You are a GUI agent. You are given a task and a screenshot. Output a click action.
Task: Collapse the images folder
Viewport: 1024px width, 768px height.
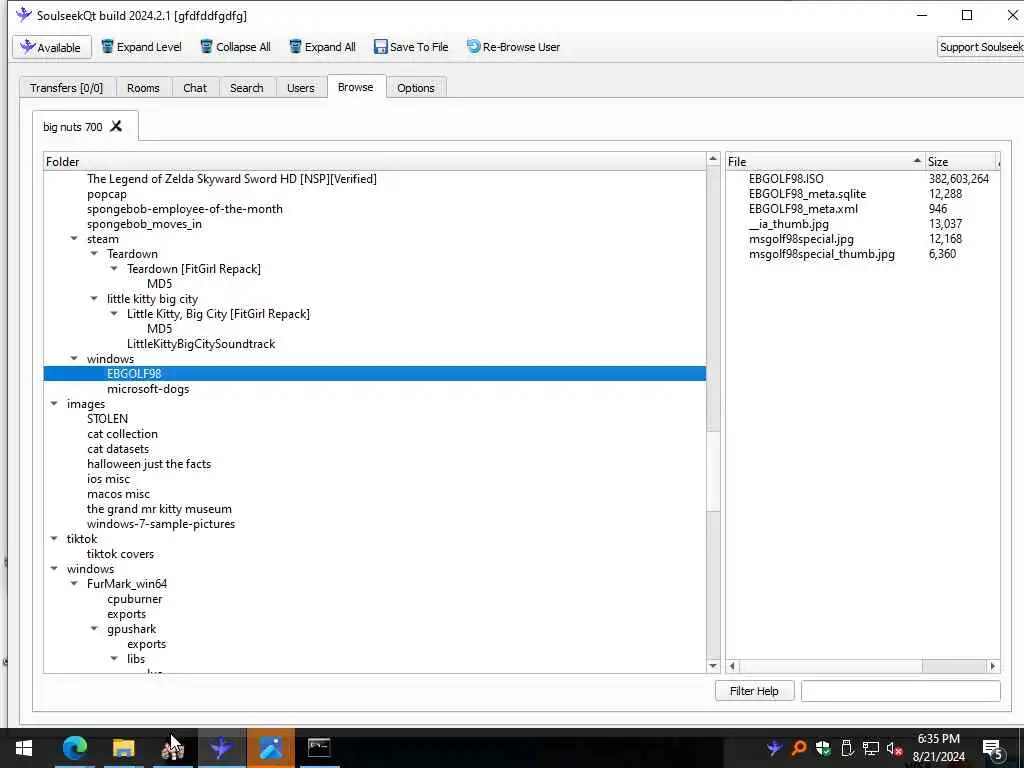tap(54, 404)
